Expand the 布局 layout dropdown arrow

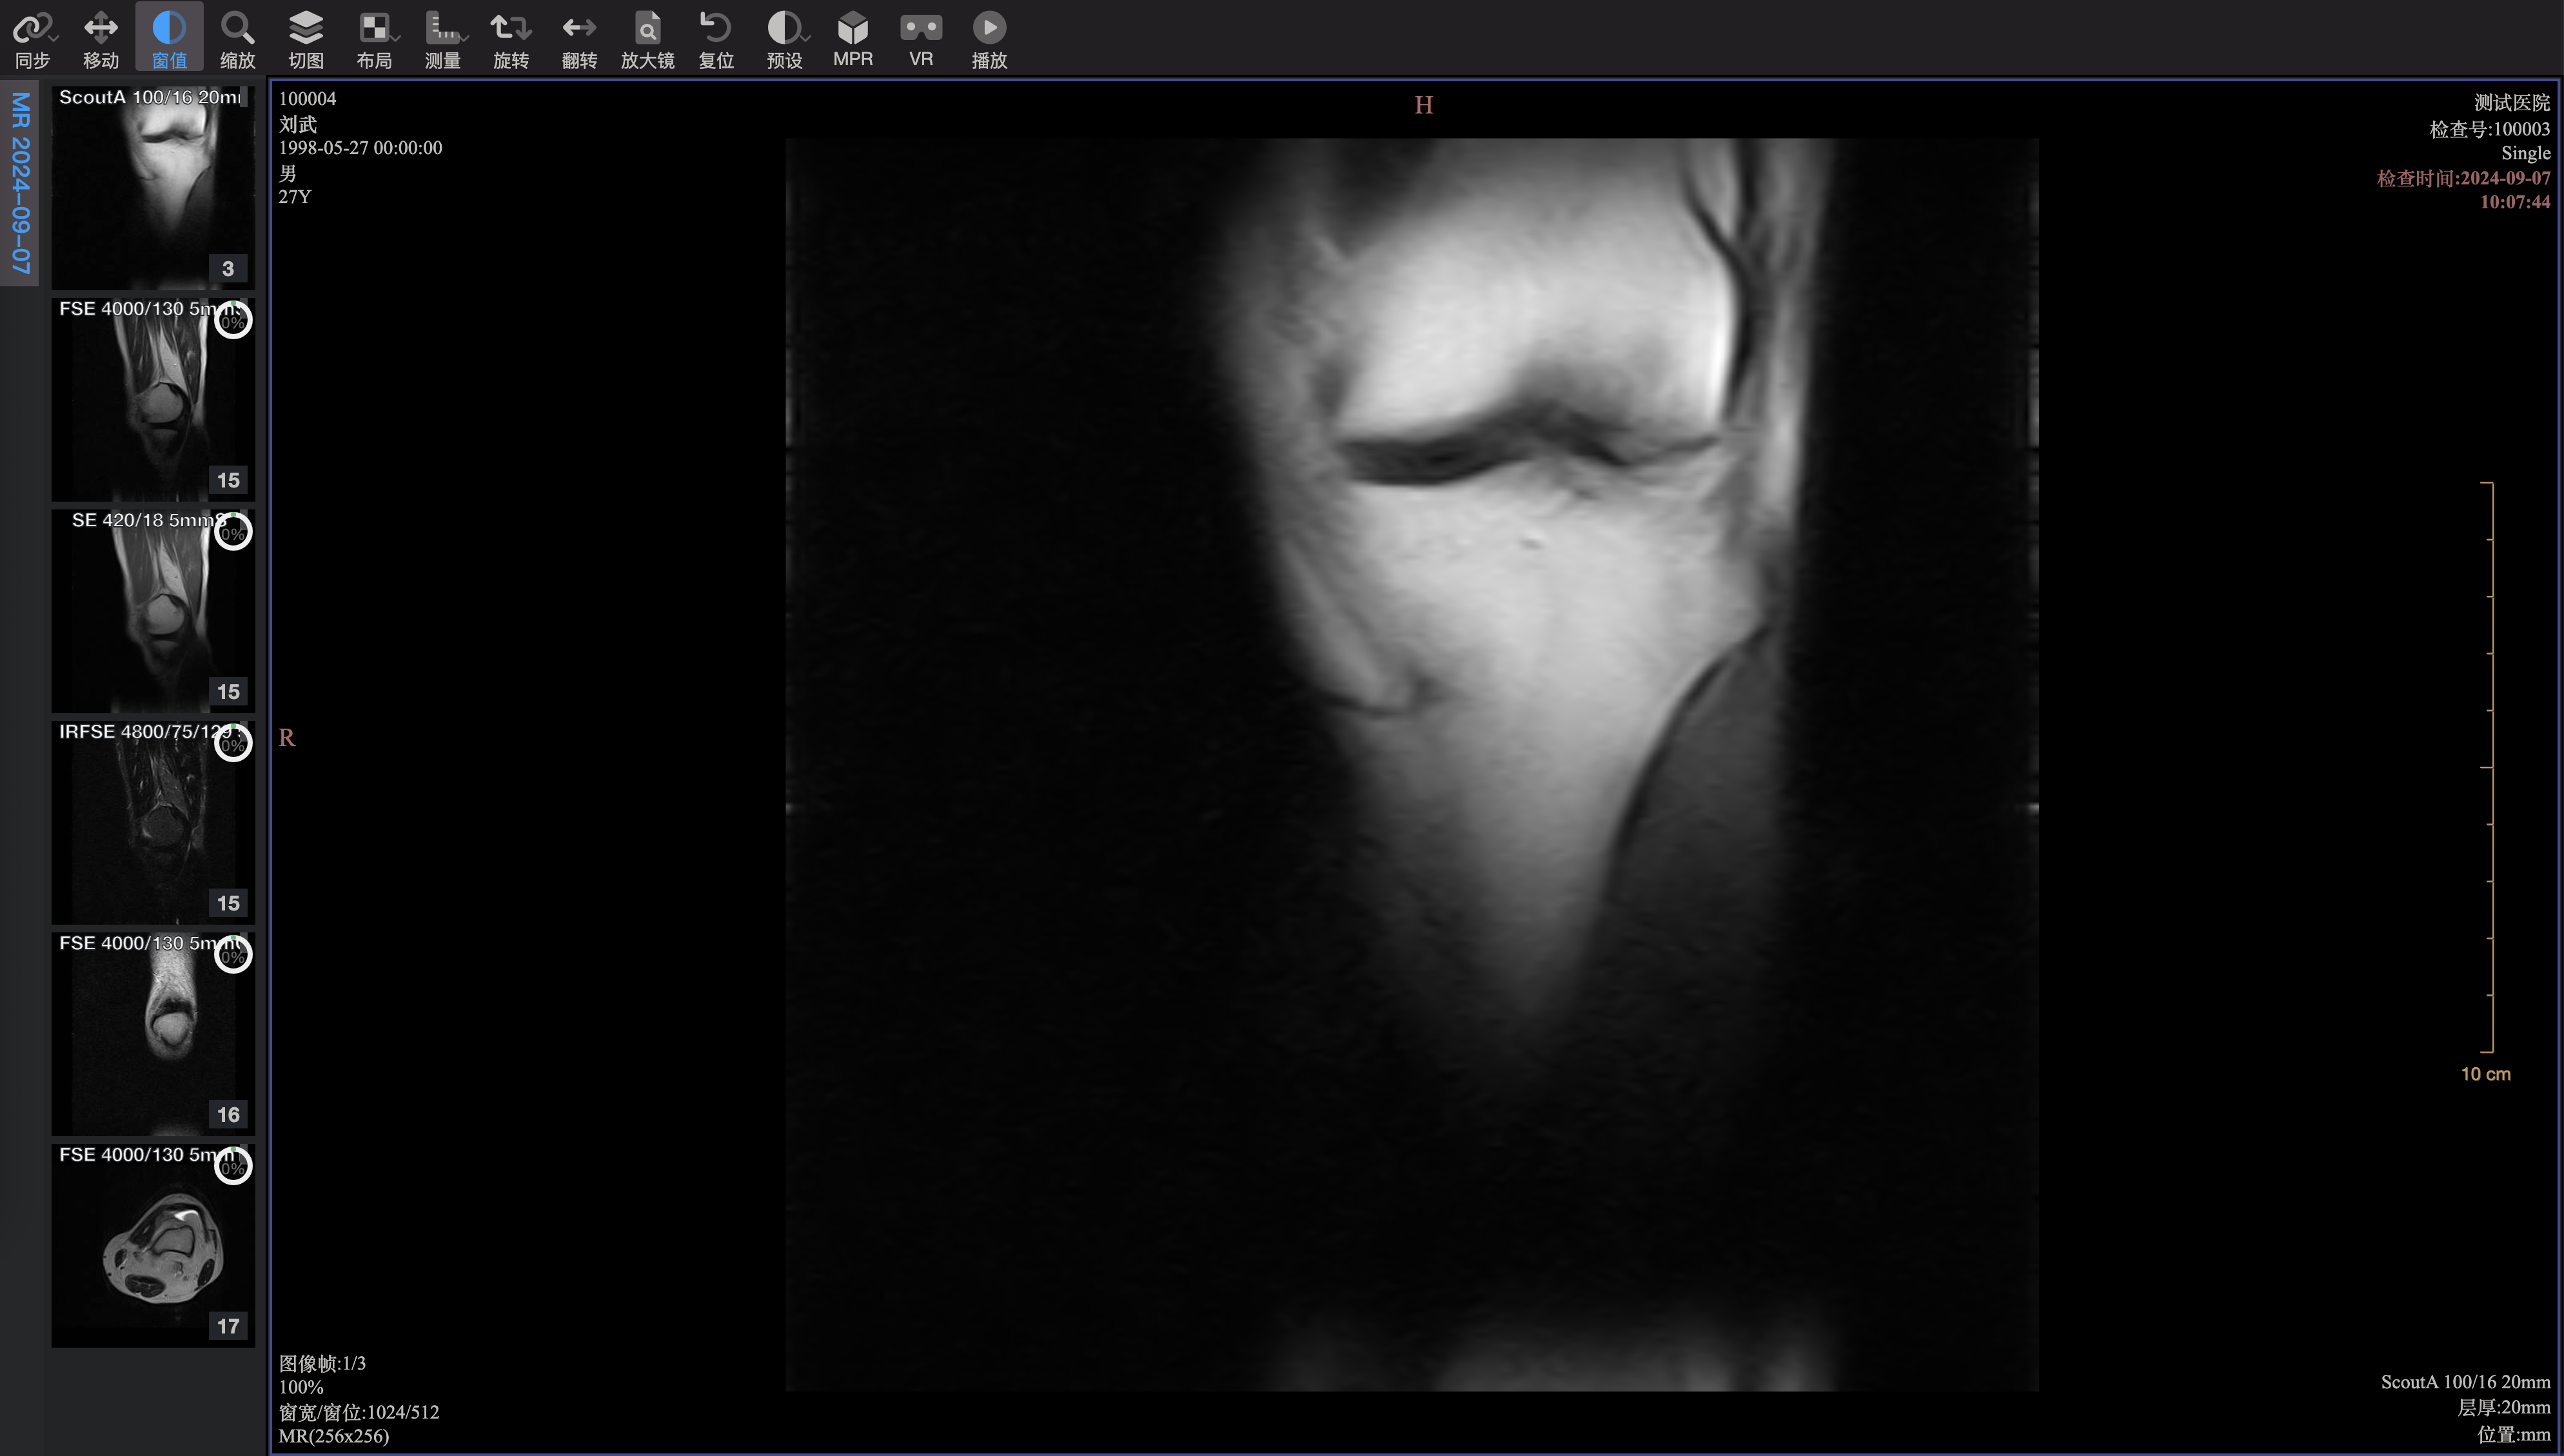396,38
